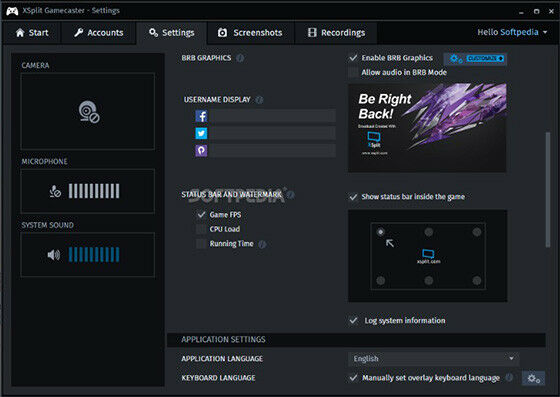
Task: Adjust the microphone volume level bar
Action: coord(94,191)
